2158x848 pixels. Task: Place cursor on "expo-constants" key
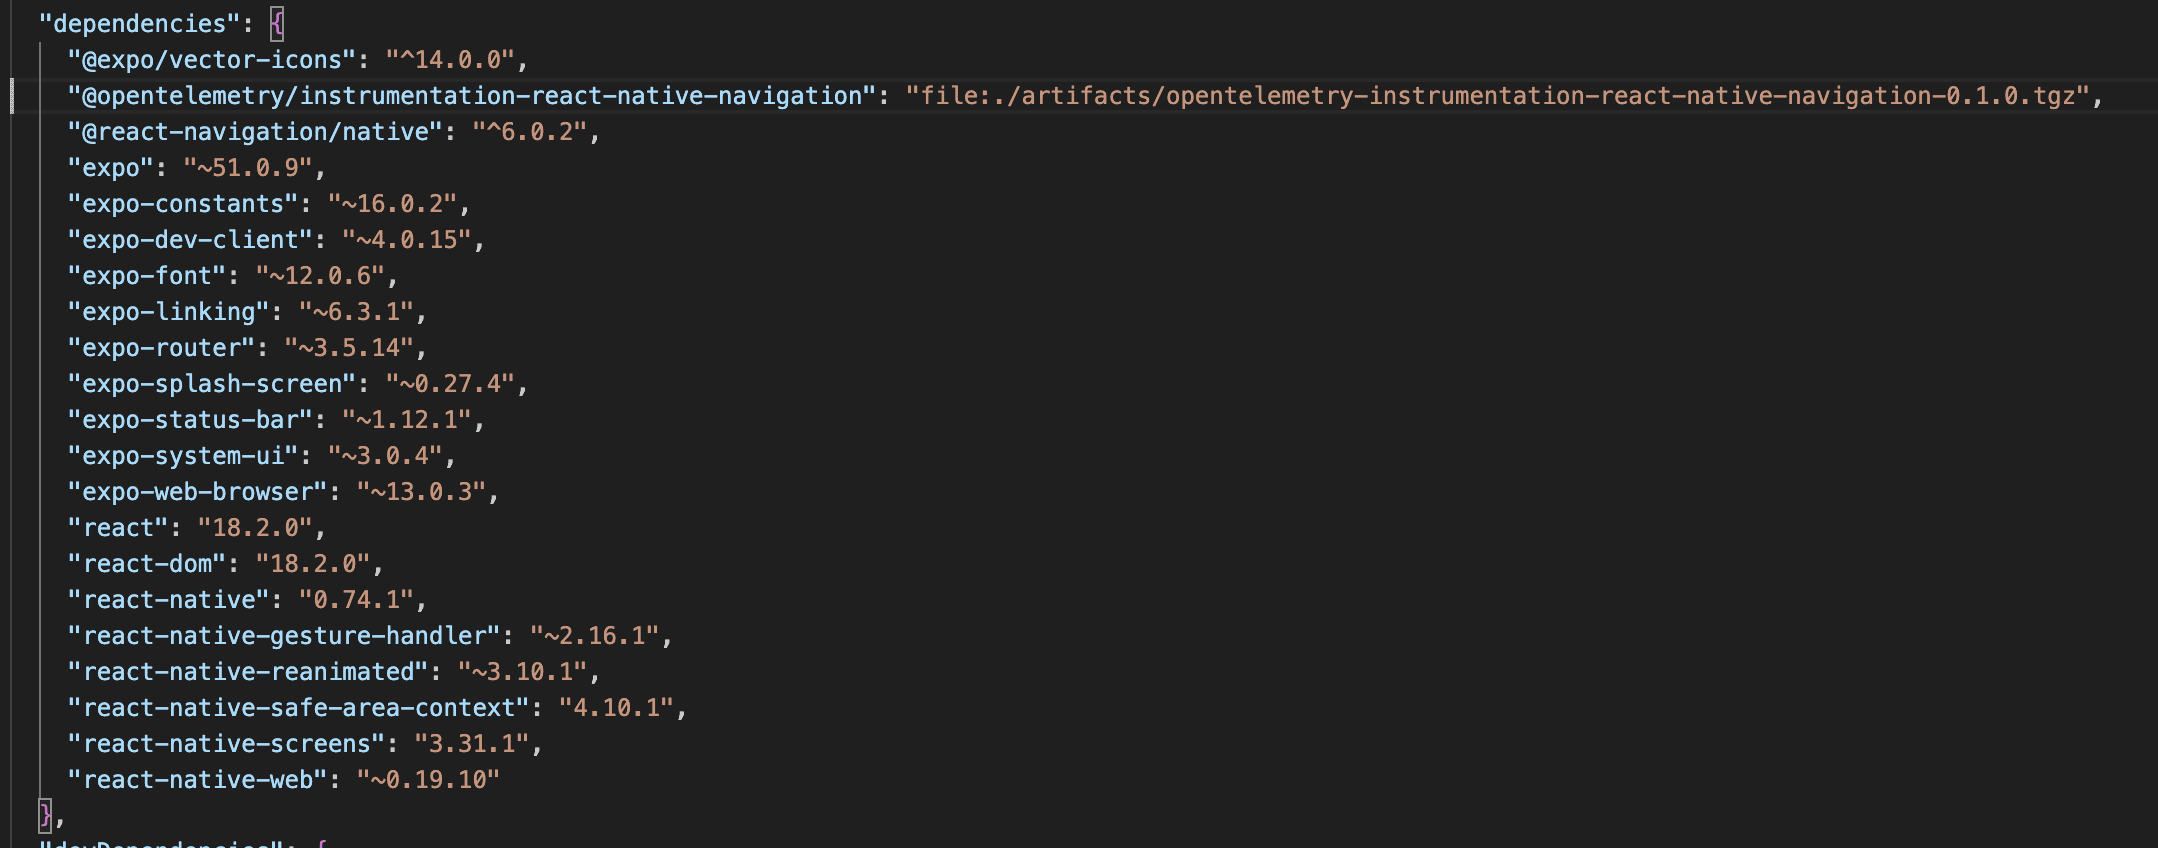click(183, 204)
